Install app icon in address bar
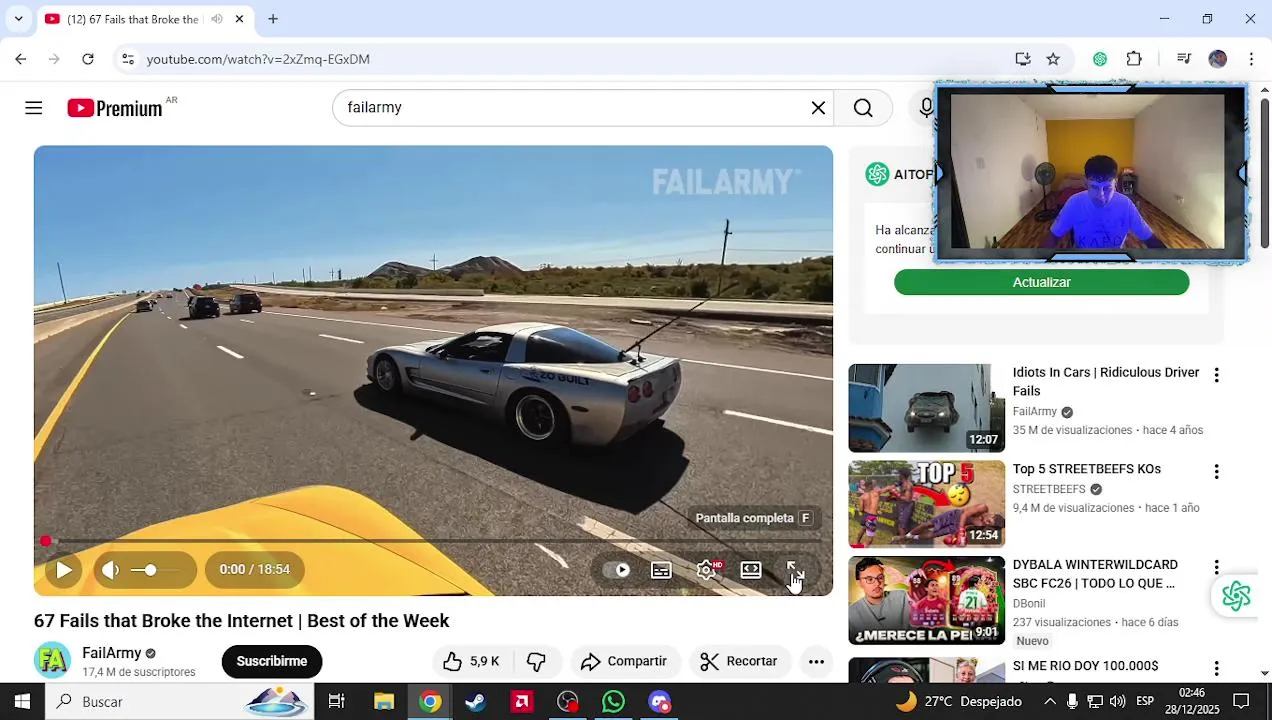The image size is (1272, 720). coord(1022,59)
